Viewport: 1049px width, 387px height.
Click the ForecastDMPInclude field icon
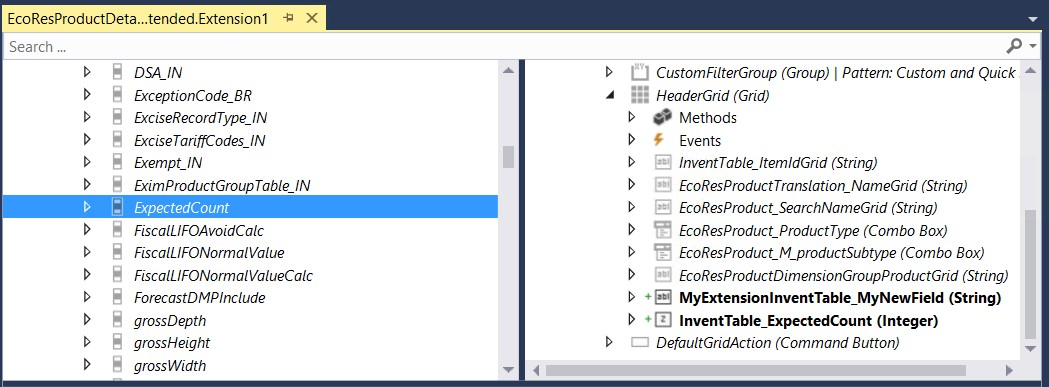(118, 297)
